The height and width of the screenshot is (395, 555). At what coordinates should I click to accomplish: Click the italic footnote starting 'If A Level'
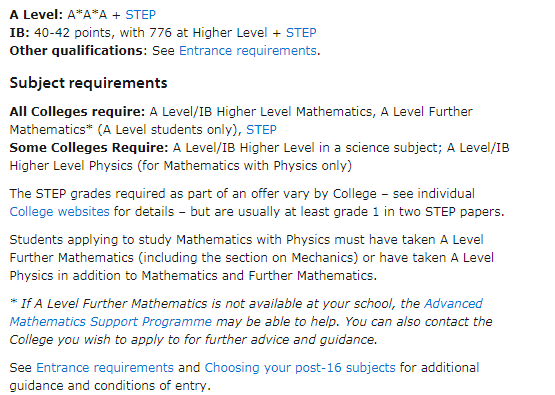[251, 322]
